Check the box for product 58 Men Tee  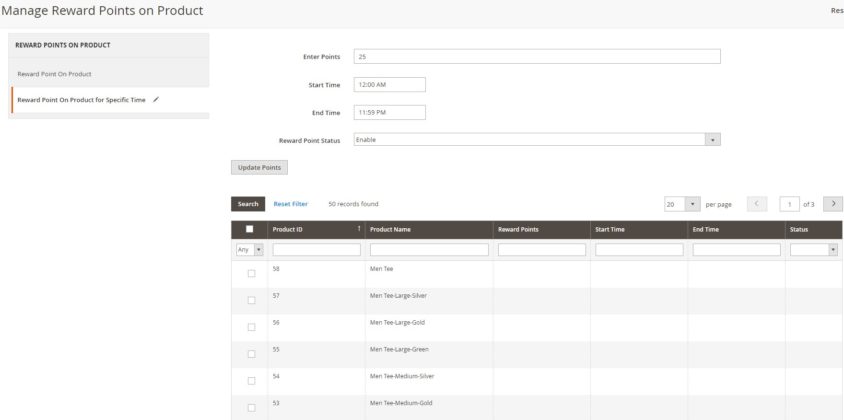pos(251,274)
